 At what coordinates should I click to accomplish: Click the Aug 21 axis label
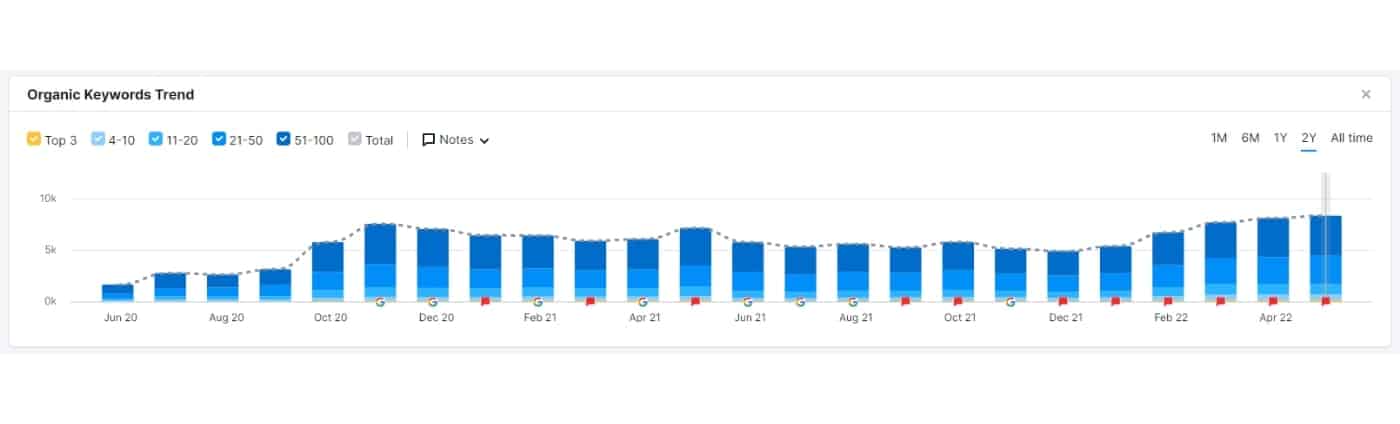point(855,318)
